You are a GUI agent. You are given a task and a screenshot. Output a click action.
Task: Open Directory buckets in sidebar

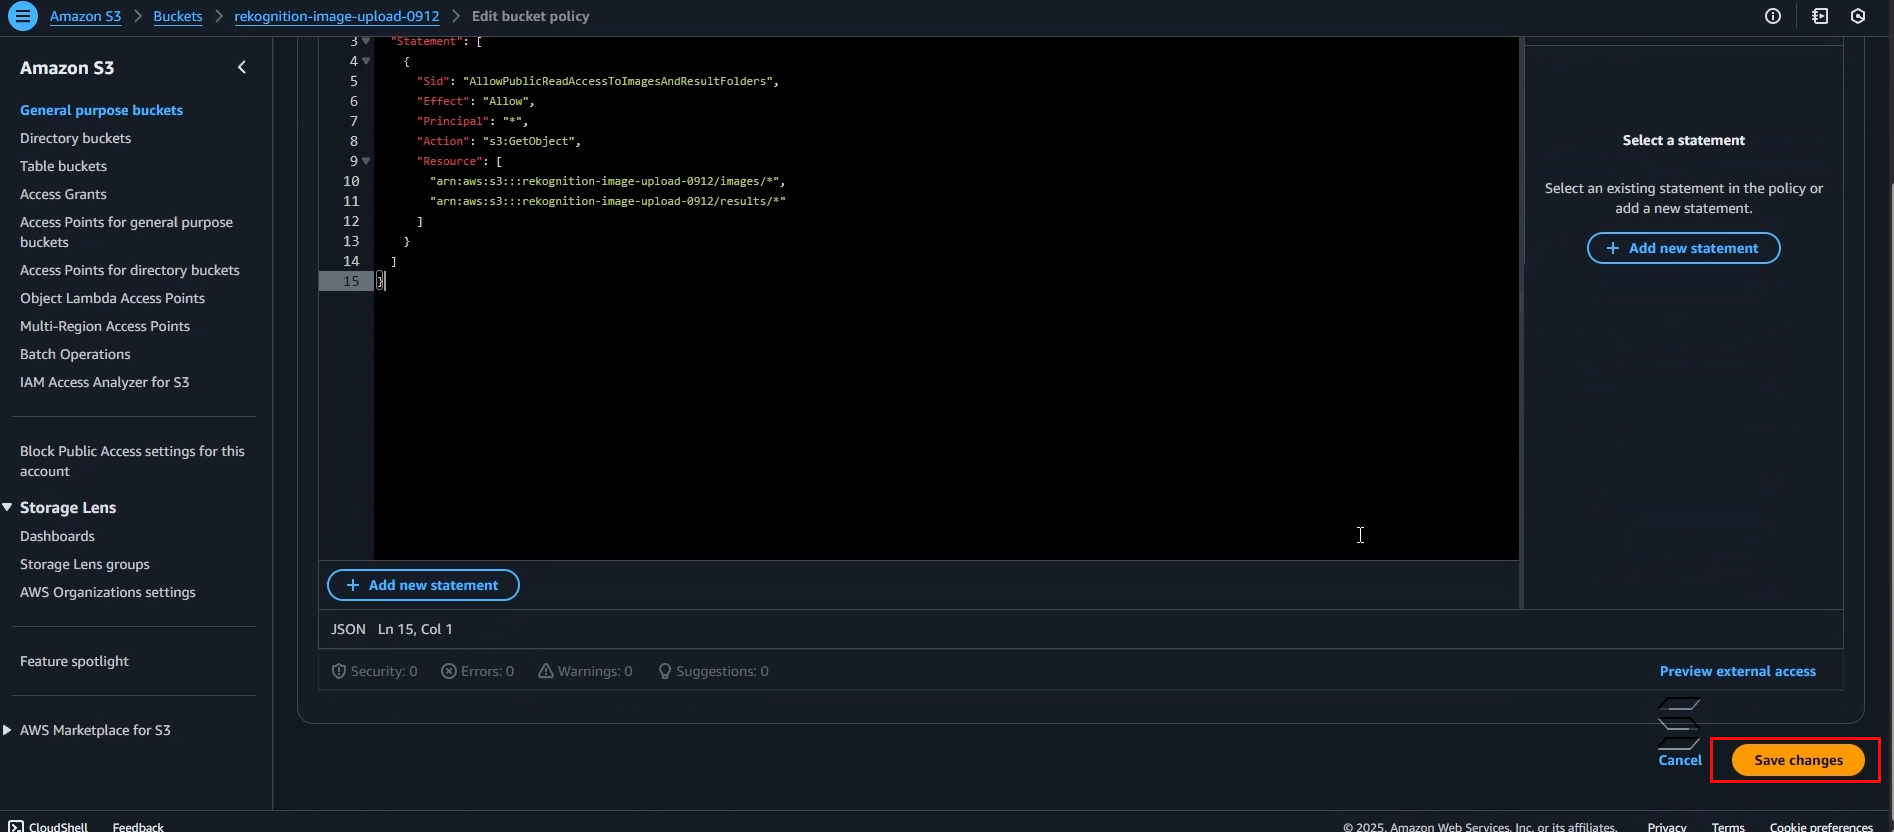(75, 138)
